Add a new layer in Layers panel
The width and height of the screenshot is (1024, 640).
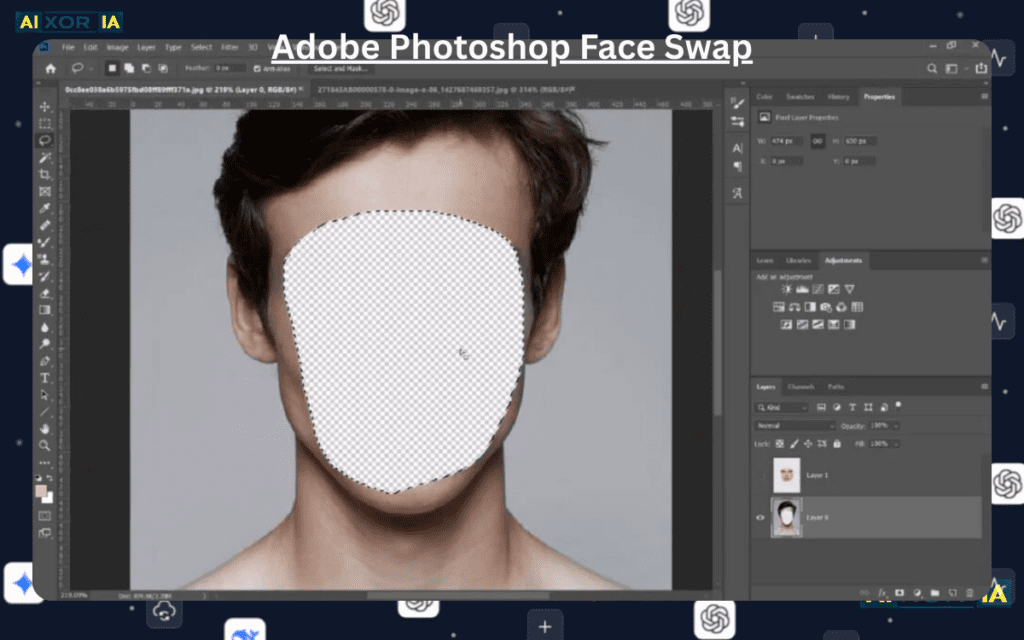click(953, 592)
